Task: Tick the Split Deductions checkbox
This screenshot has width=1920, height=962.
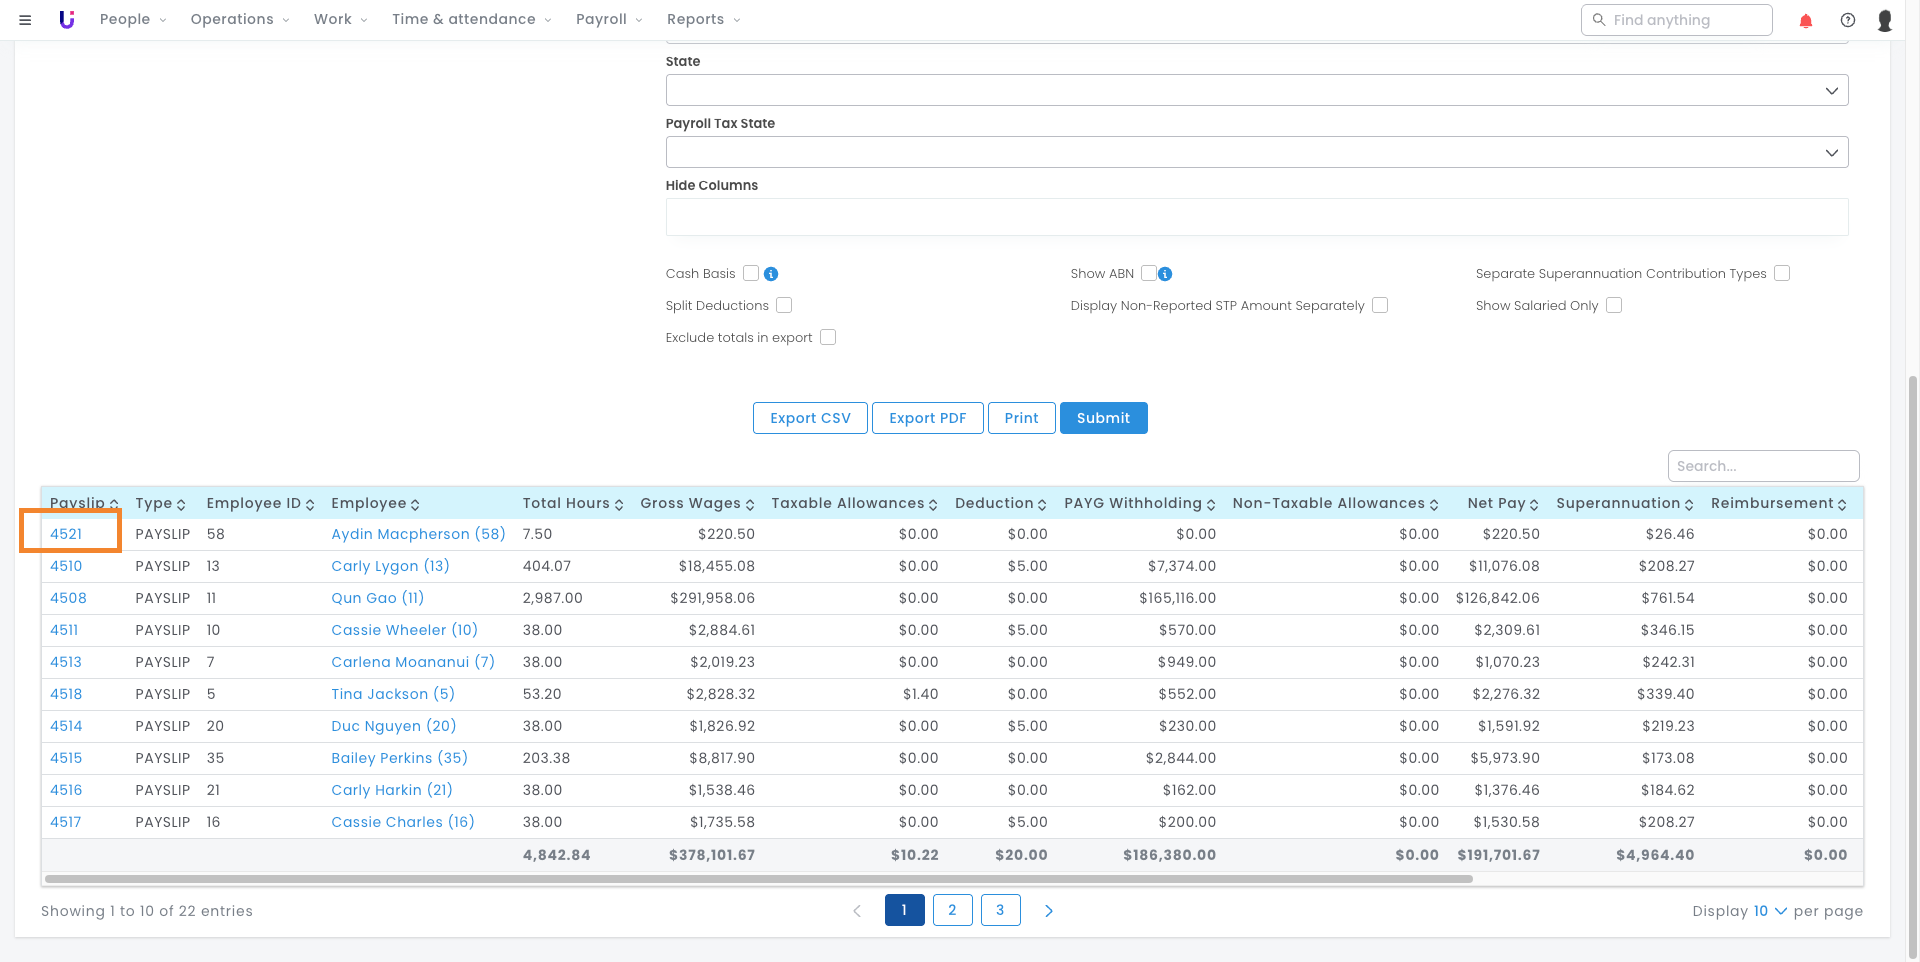Action: pyautogui.click(x=784, y=305)
